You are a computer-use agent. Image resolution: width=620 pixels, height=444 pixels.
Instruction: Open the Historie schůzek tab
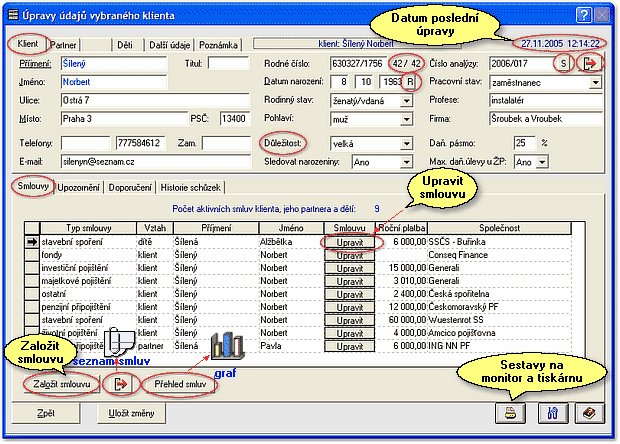(x=196, y=187)
